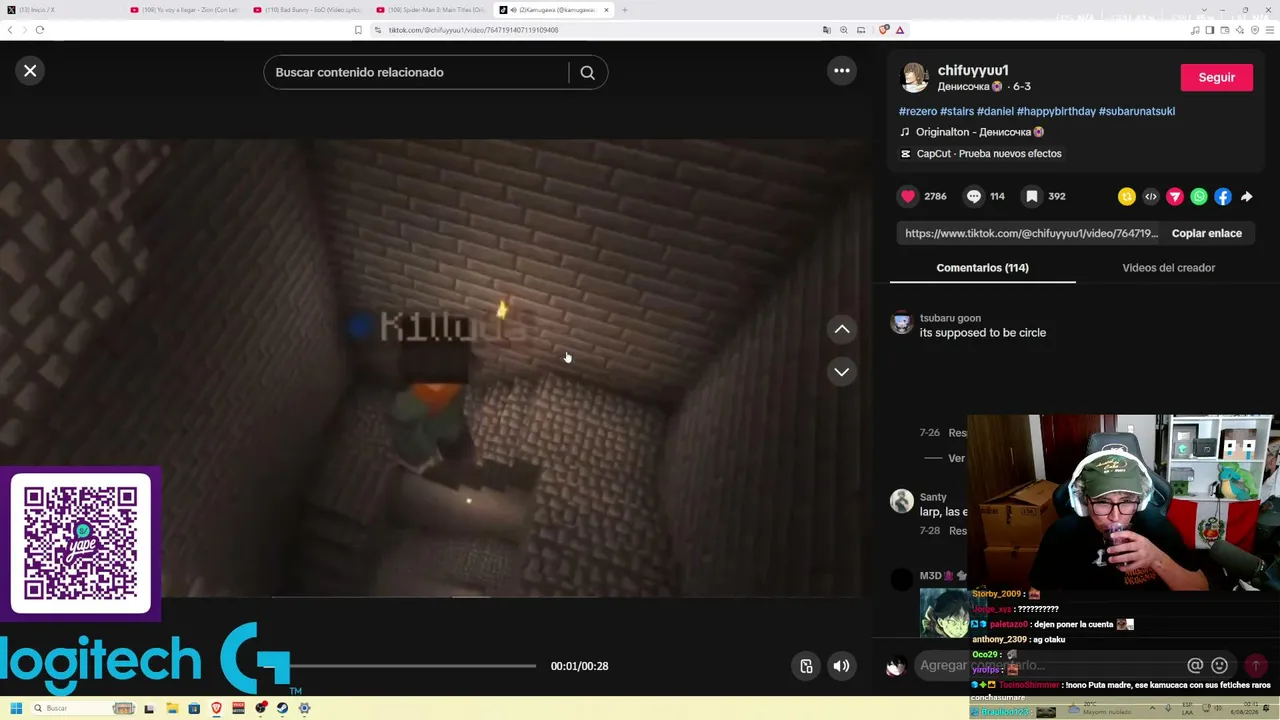Open comments via the speech bubble icon
The width and height of the screenshot is (1280, 720).
(x=974, y=196)
